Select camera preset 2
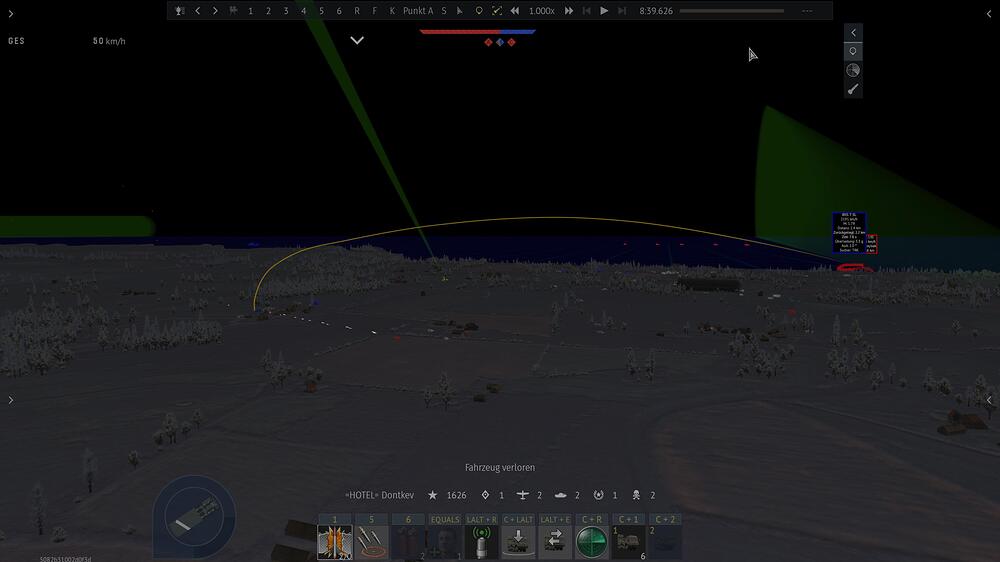Image resolution: width=1000 pixels, height=562 pixels. pos(268,11)
